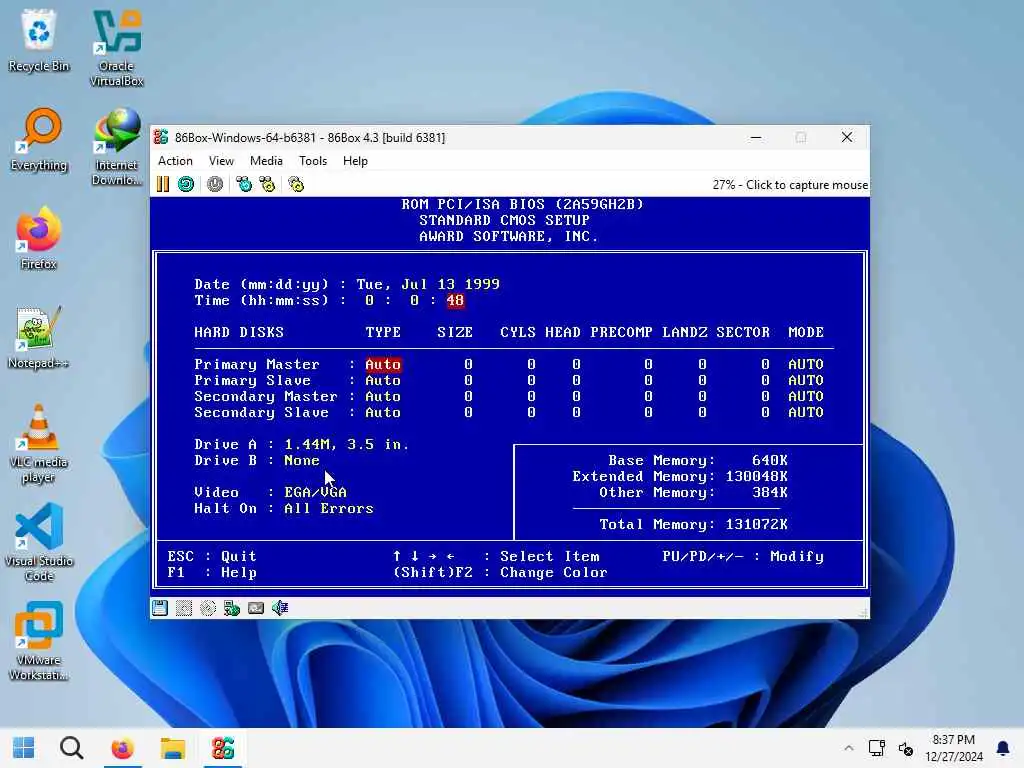Click the Drive A '1.44M, 3.5 in.' value

coord(347,445)
